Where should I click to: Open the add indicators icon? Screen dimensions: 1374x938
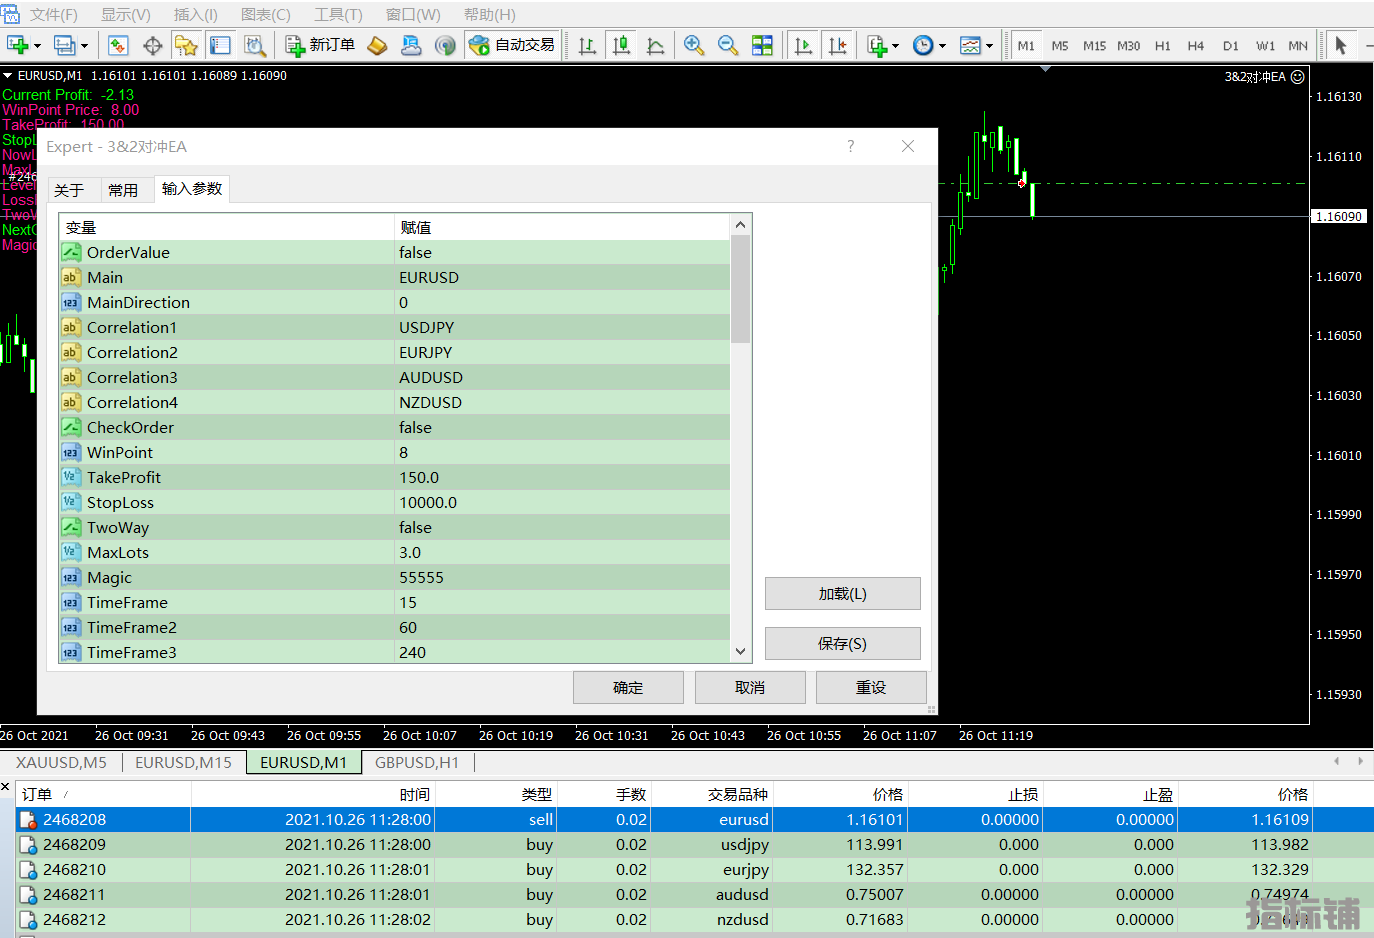[x=877, y=45]
